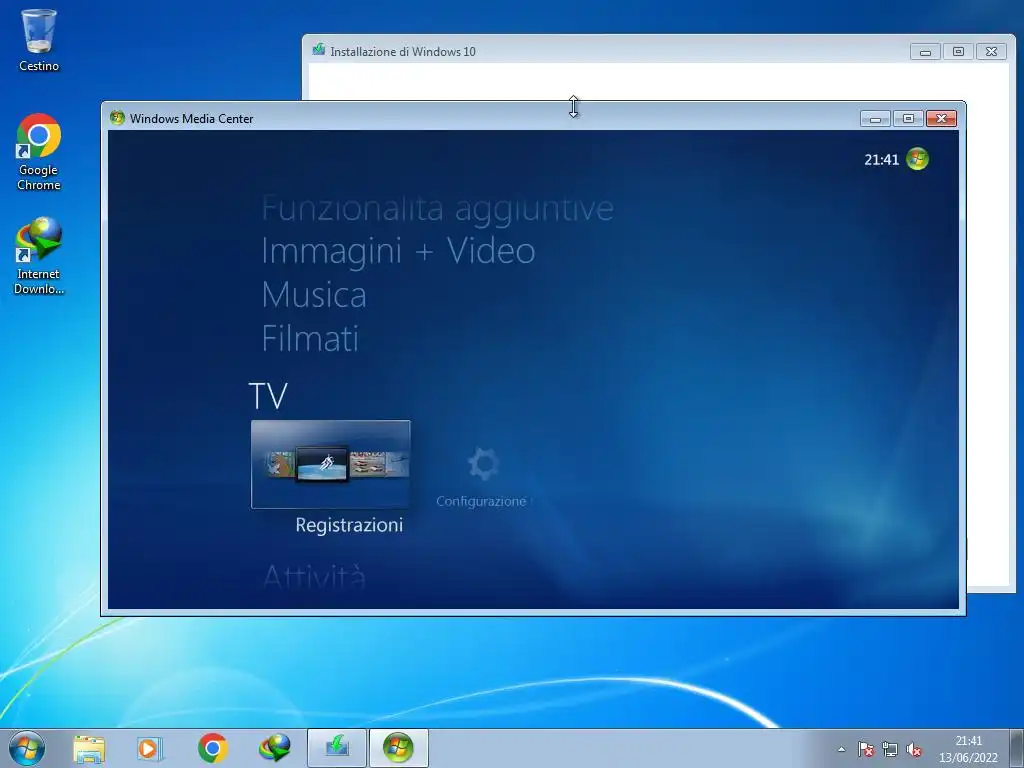Maximize the Installazione di Windows 10 window
The width and height of the screenshot is (1024, 768).
pyautogui.click(x=958, y=52)
